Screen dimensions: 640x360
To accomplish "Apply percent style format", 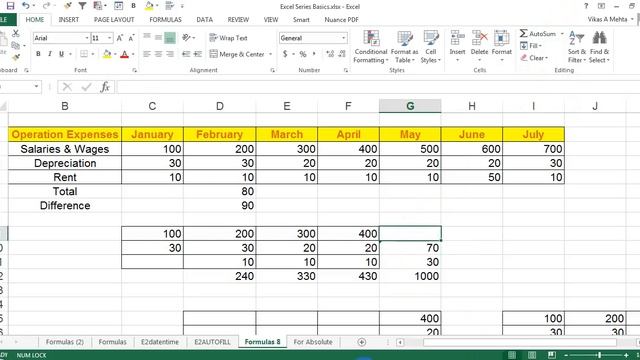I will tap(303, 54).
